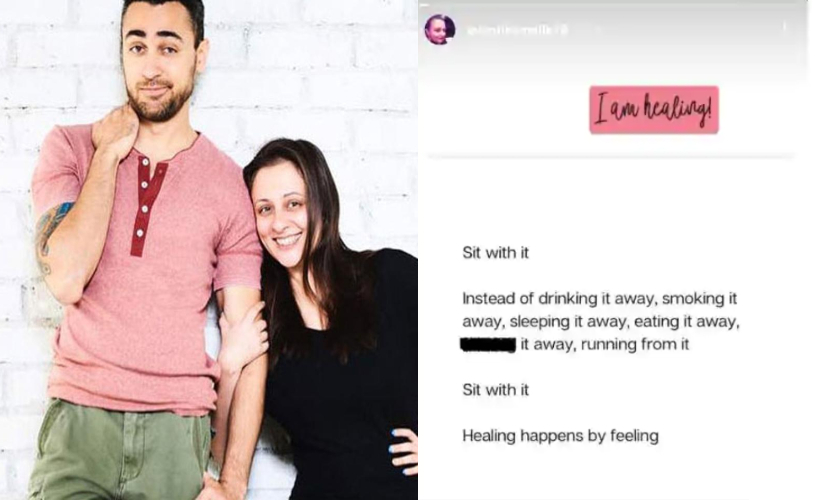Open the three-dot more options menu

pyautogui.click(x=784, y=27)
